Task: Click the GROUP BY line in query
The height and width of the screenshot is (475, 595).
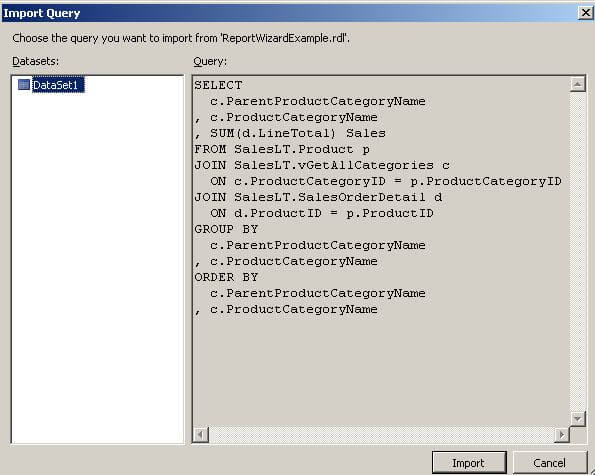Action: (226, 229)
